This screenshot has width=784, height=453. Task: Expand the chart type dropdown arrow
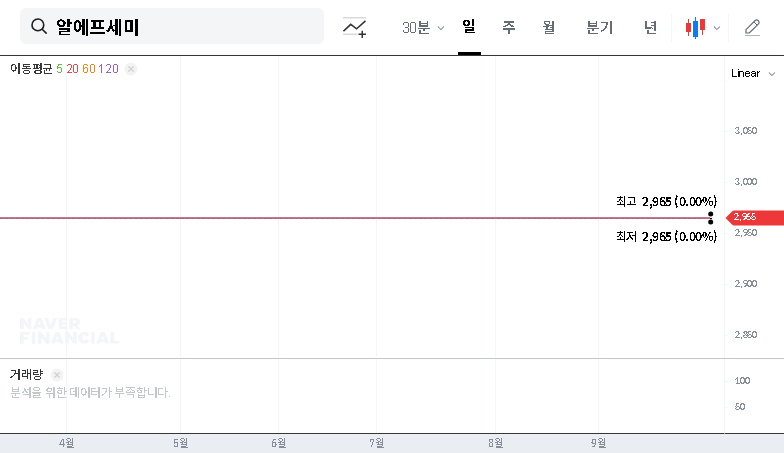(x=717, y=28)
